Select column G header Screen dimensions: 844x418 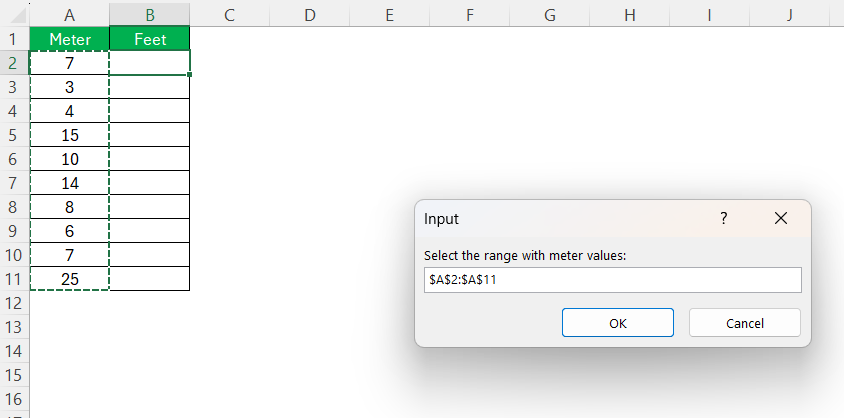(x=549, y=15)
